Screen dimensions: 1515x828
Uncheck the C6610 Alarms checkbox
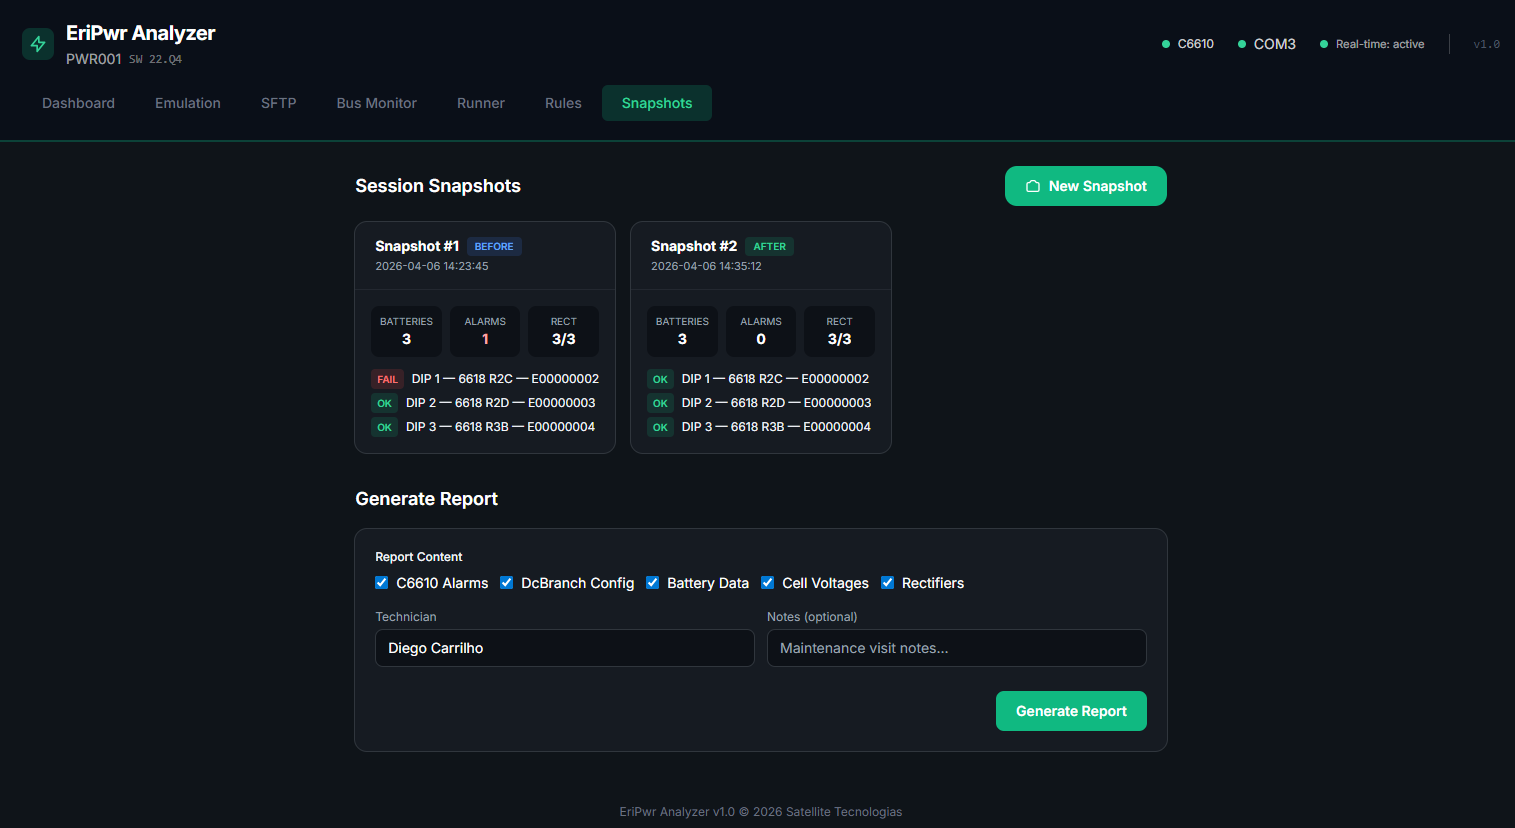(382, 583)
